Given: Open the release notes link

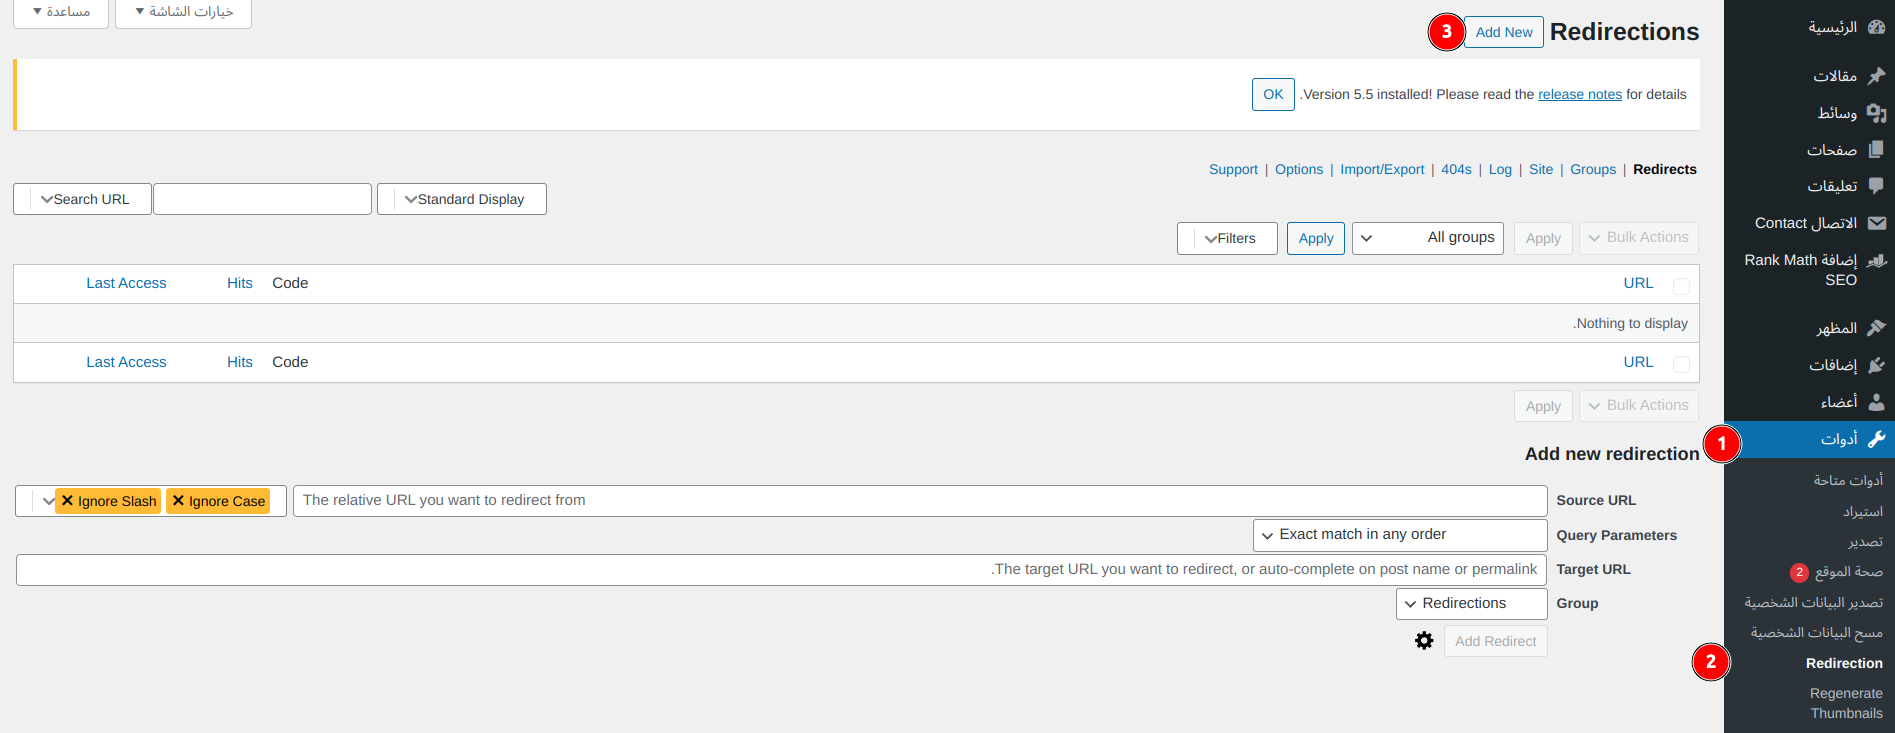Looking at the screenshot, I should [x=1579, y=94].
